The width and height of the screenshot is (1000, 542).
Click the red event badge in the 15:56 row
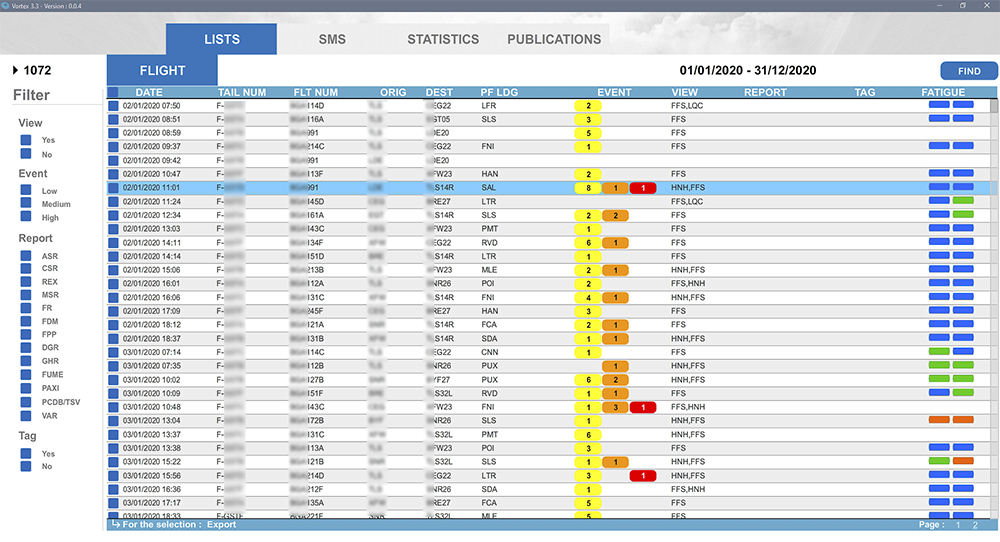point(643,476)
